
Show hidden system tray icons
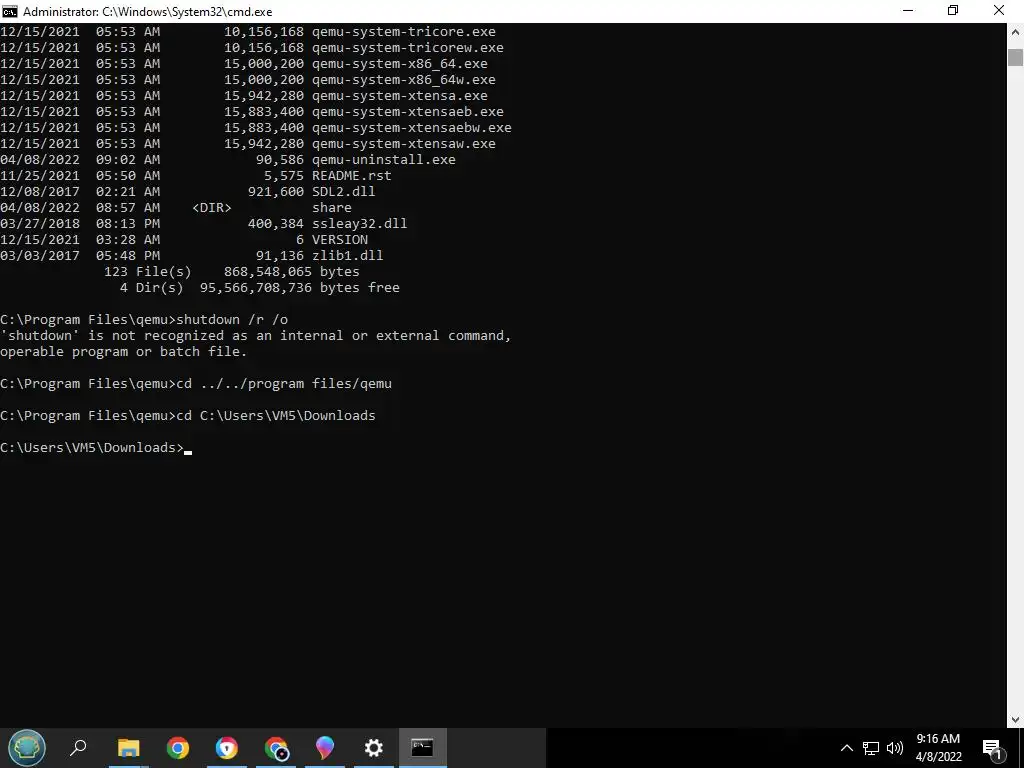pyautogui.click(x=846, y=748)
